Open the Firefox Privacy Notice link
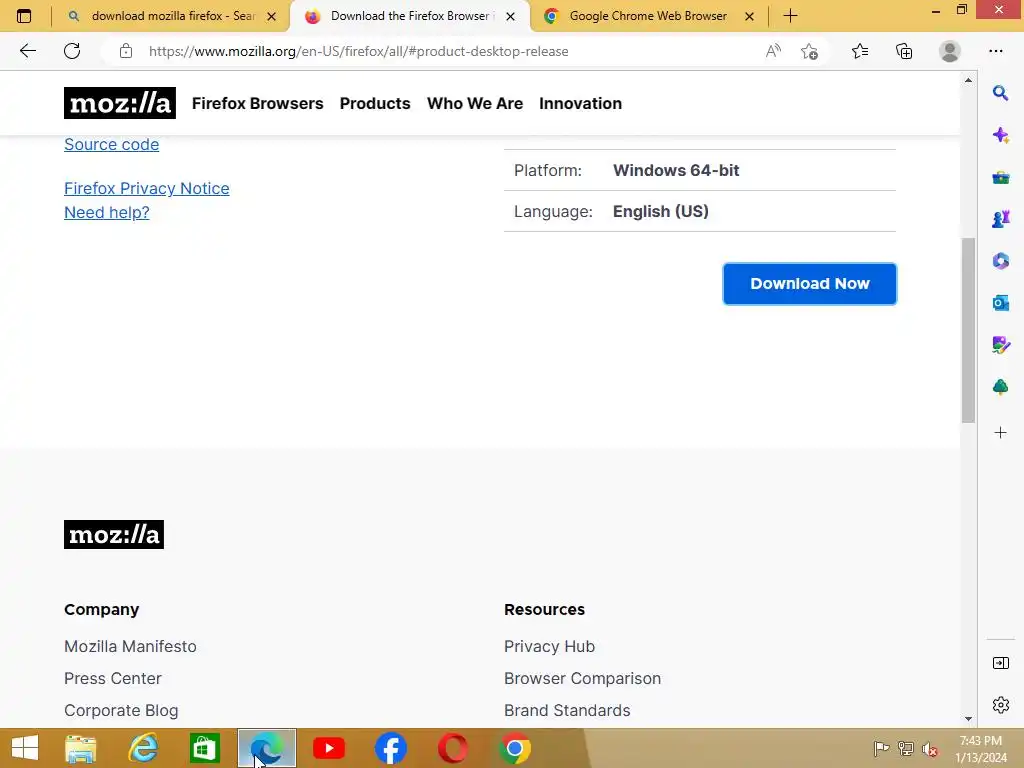 [147, 188]
